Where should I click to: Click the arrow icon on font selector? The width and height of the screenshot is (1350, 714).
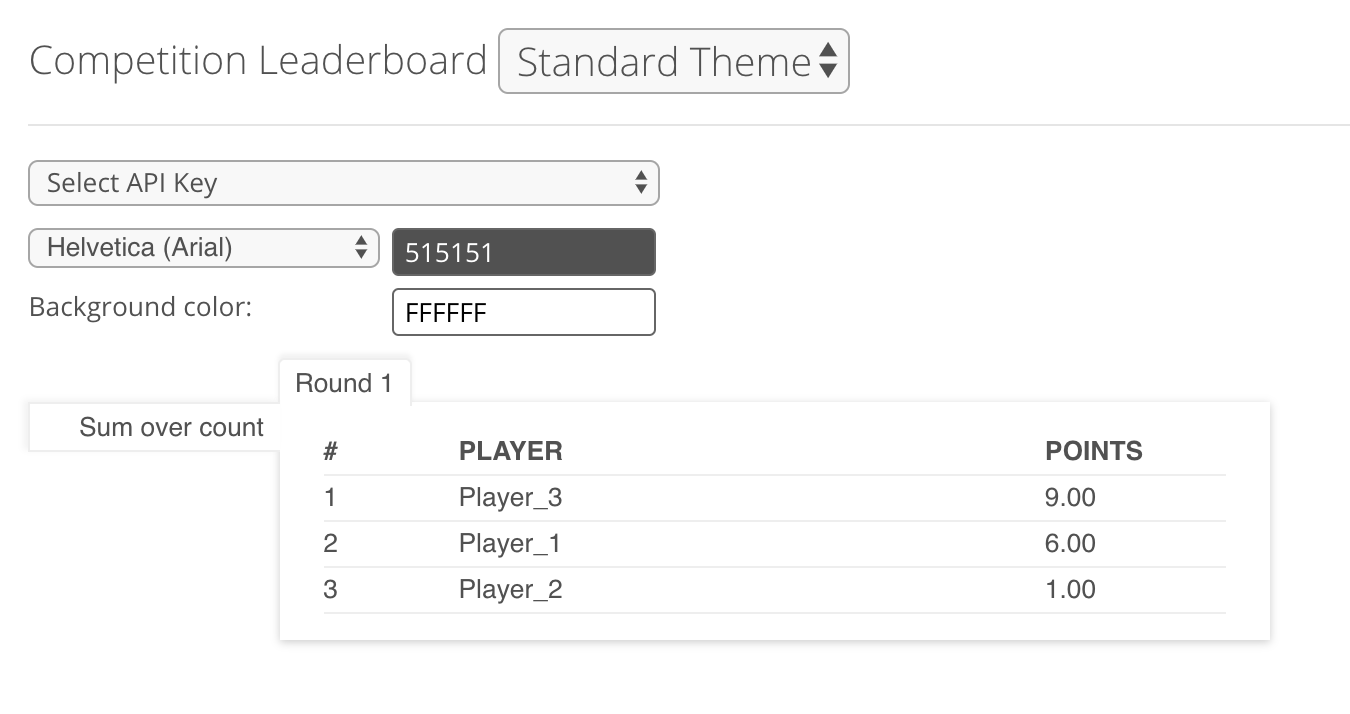pos(360,248)
